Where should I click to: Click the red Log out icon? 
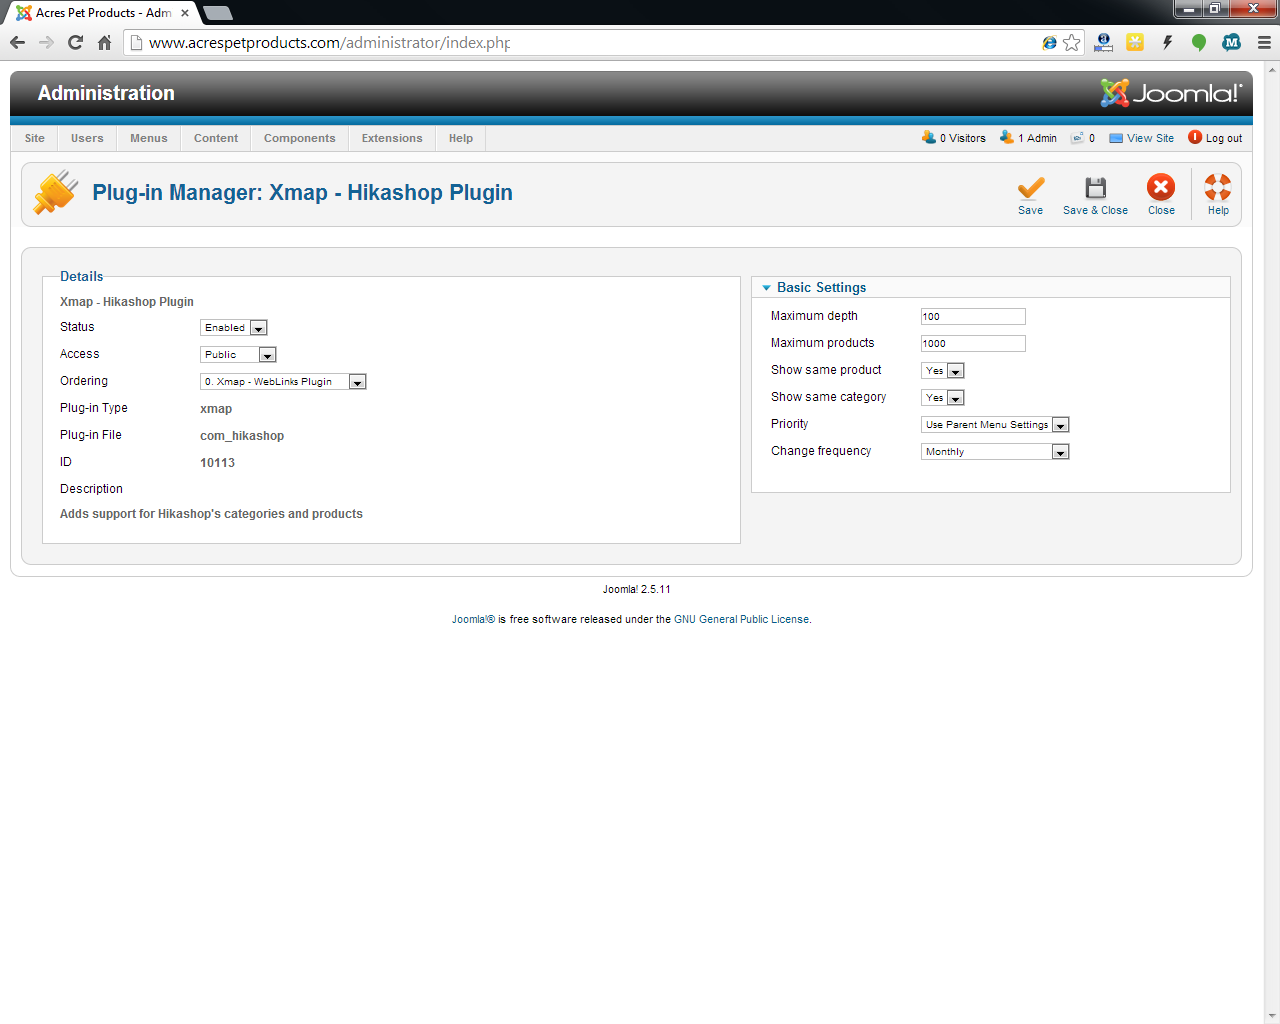[1195, 138]
